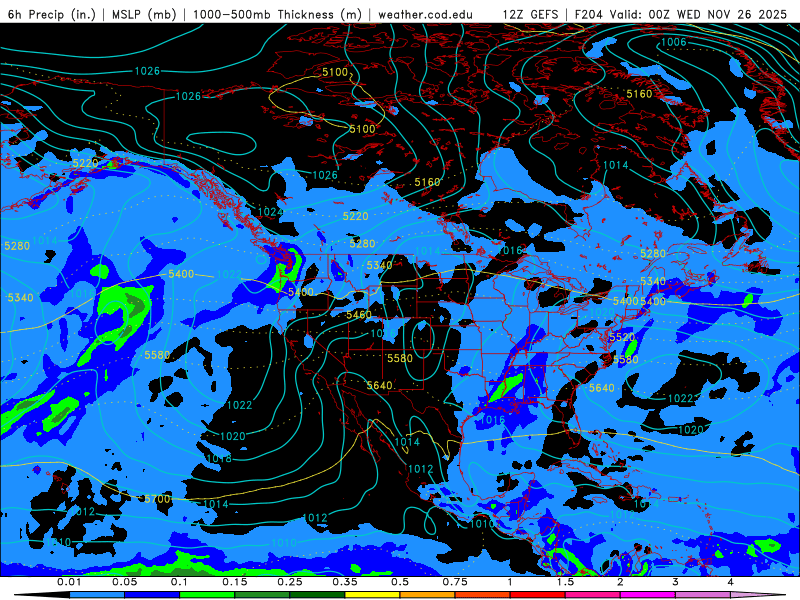Viewport: 800px width, 600px height.
Task: Select the red 1 inch legend swatch
Action: (538, 595)
